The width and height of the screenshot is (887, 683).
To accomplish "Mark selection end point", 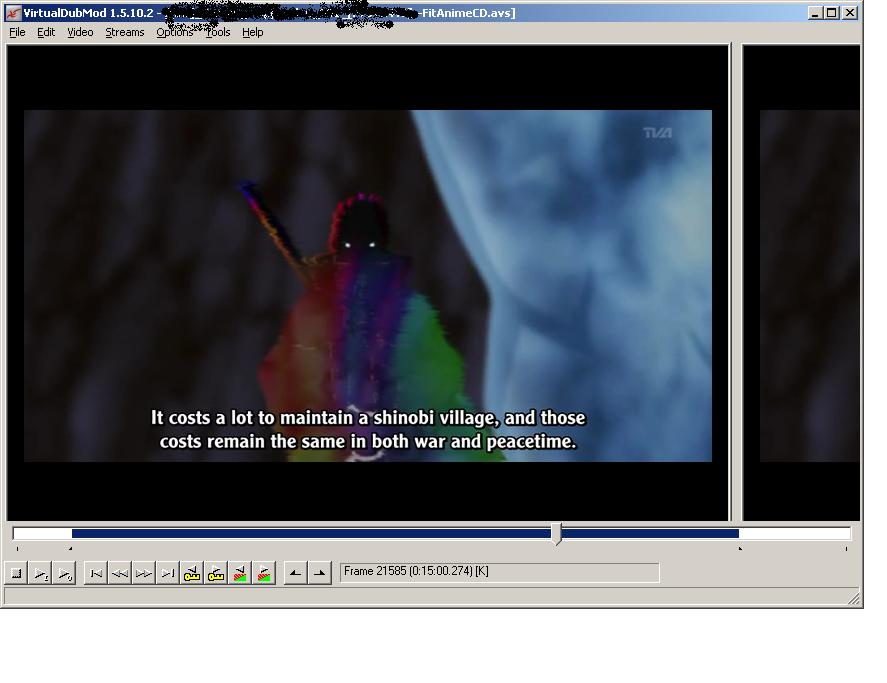I will pos(320,573).
